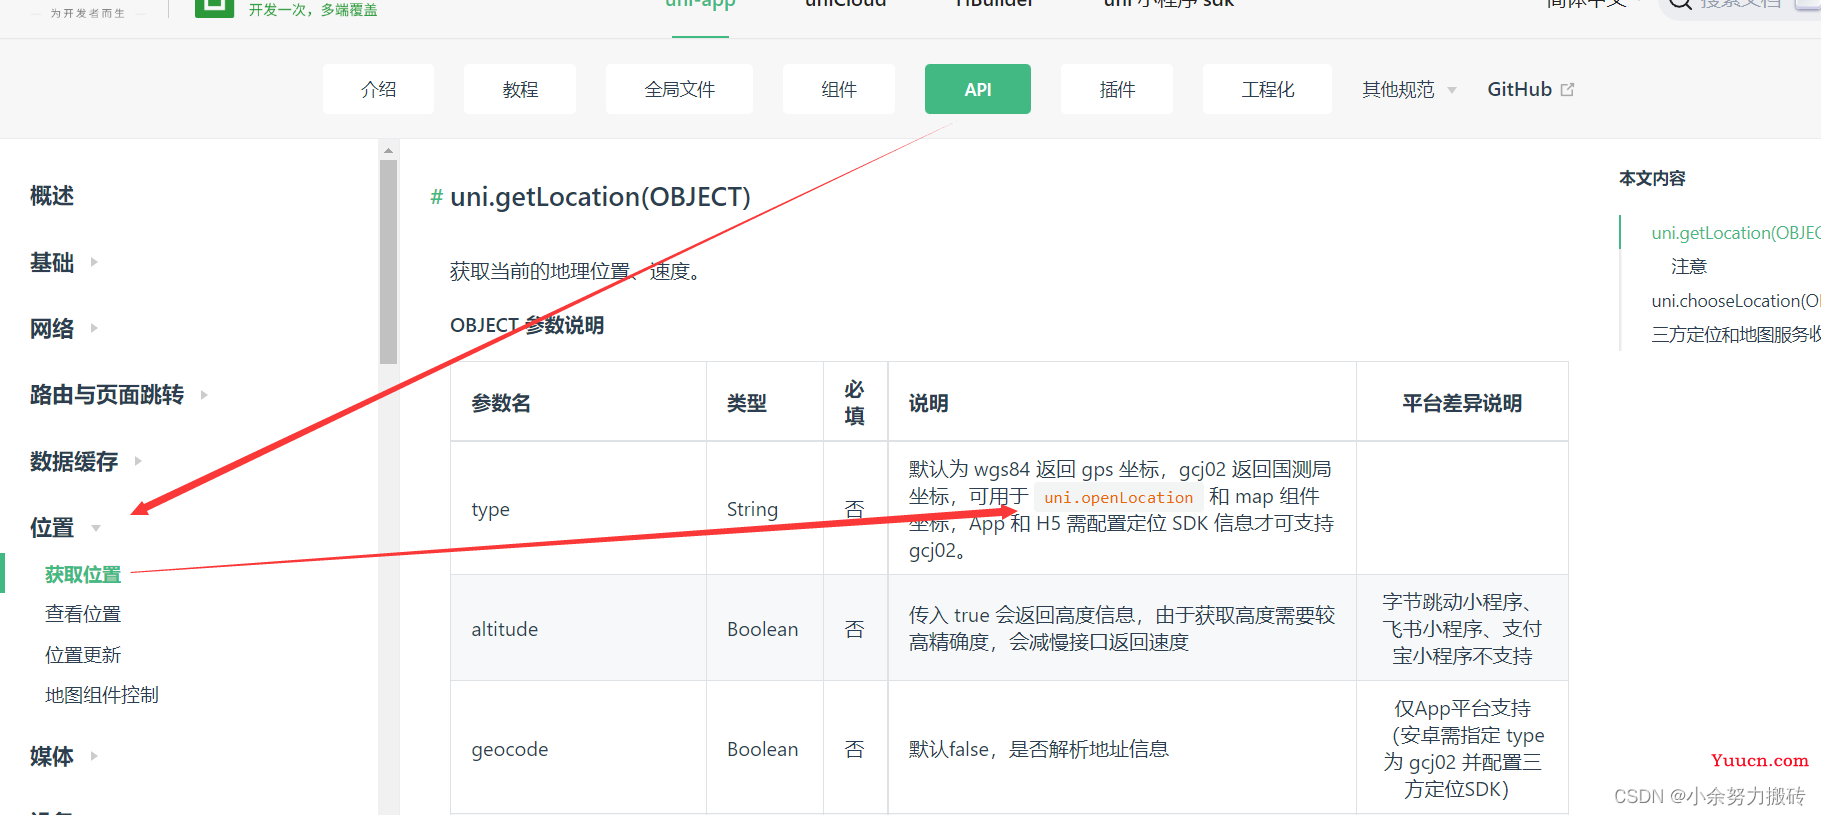Expand the 基础 sidebar section
This screenshot has height=815, width=1821.
click(x=64, y=262)
